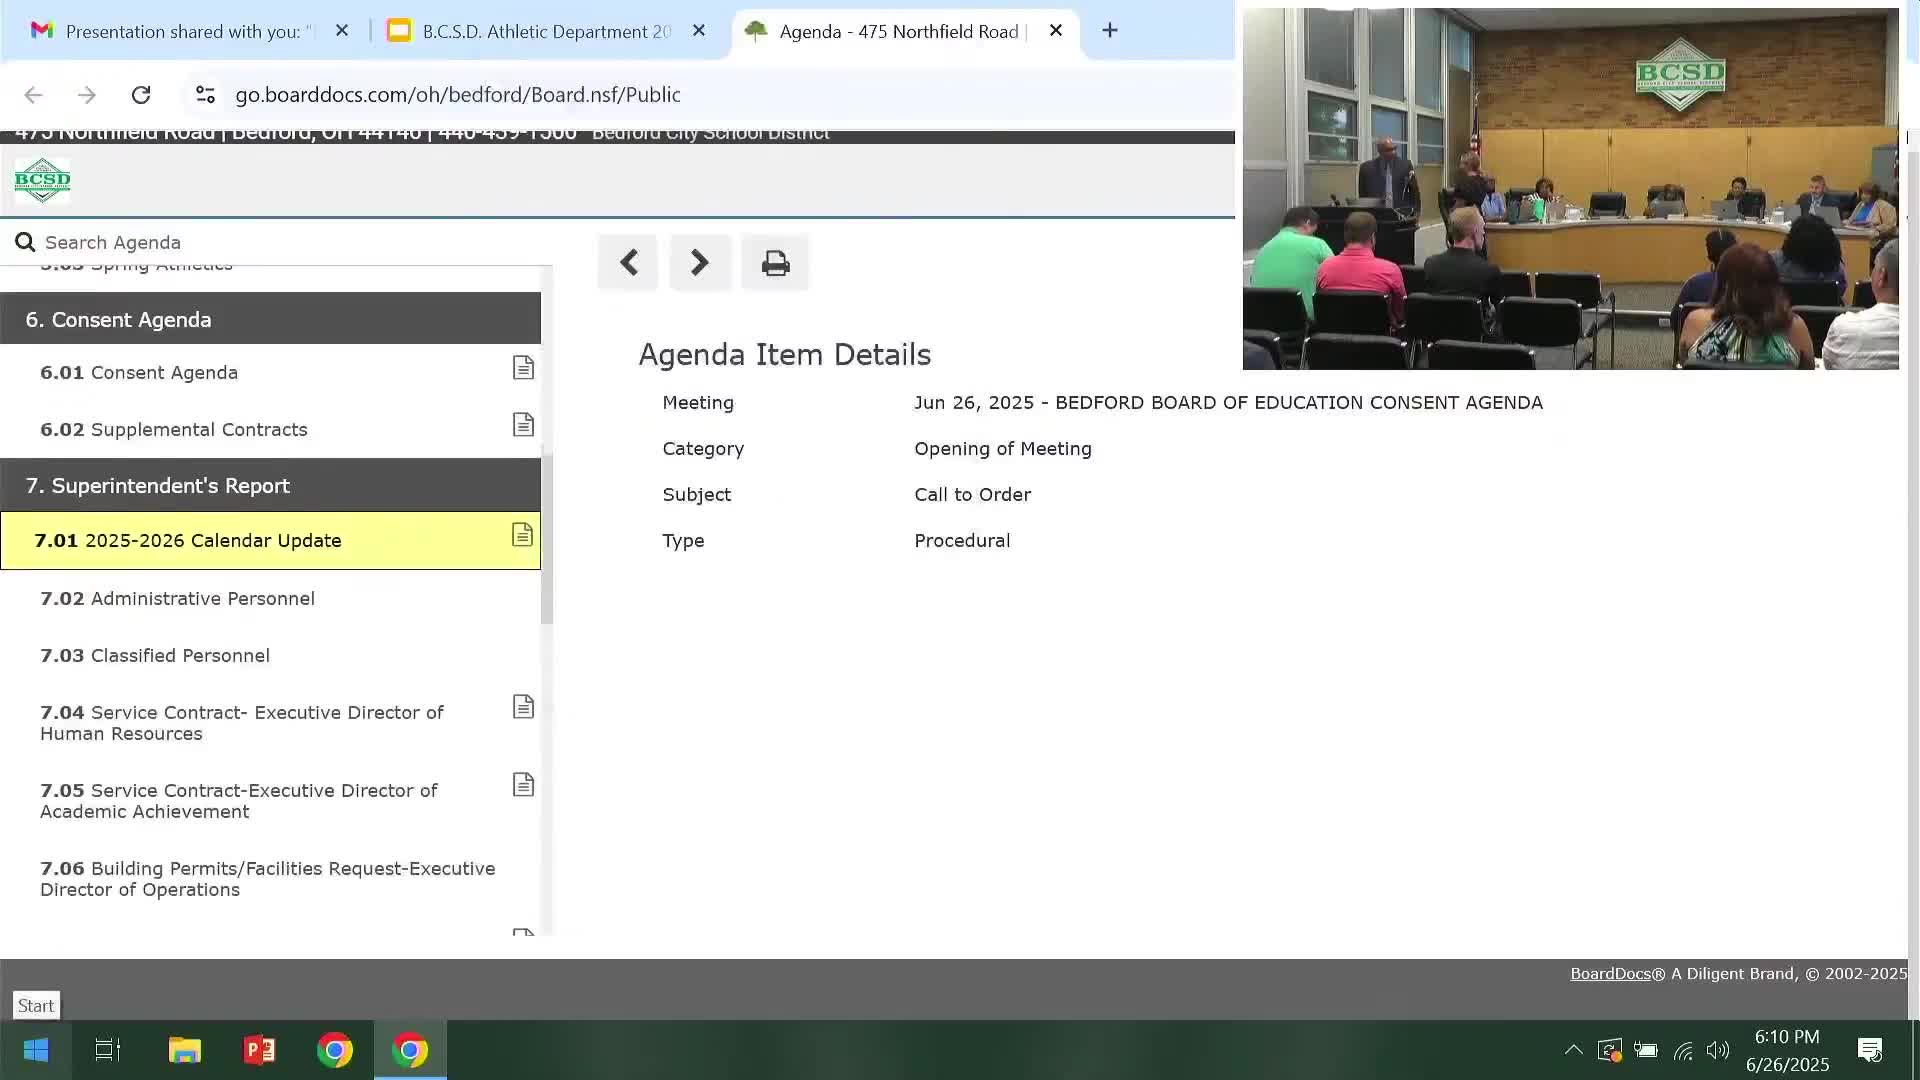Open document icon for 6.01 Consent Agenda
Screen dimensions: 1920x1080
[x=523, y=368]
